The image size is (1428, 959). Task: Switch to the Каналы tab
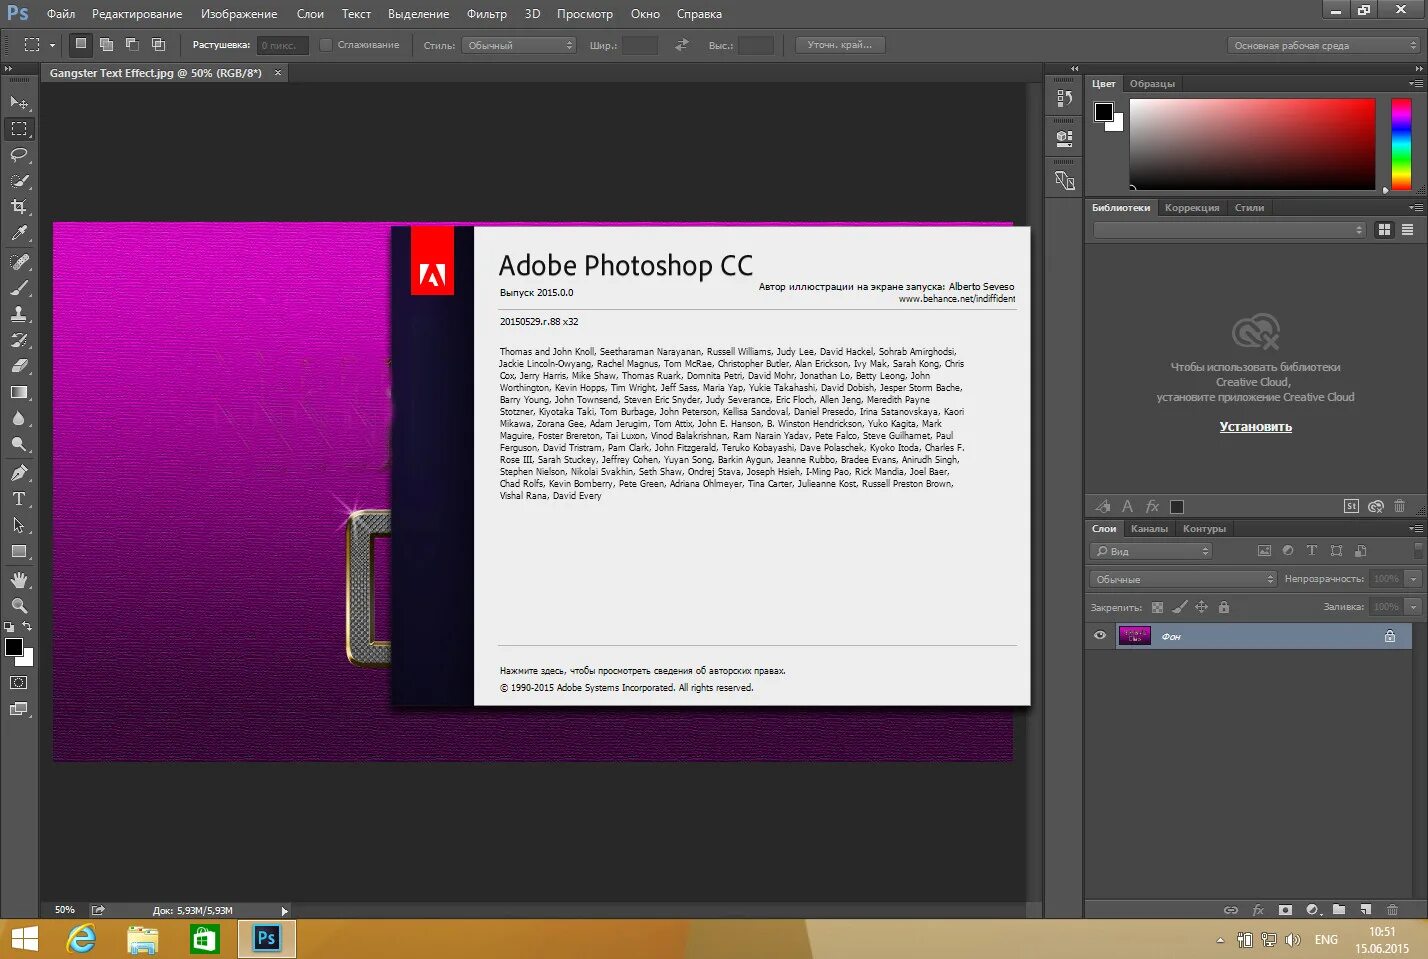pos(1149,528)
